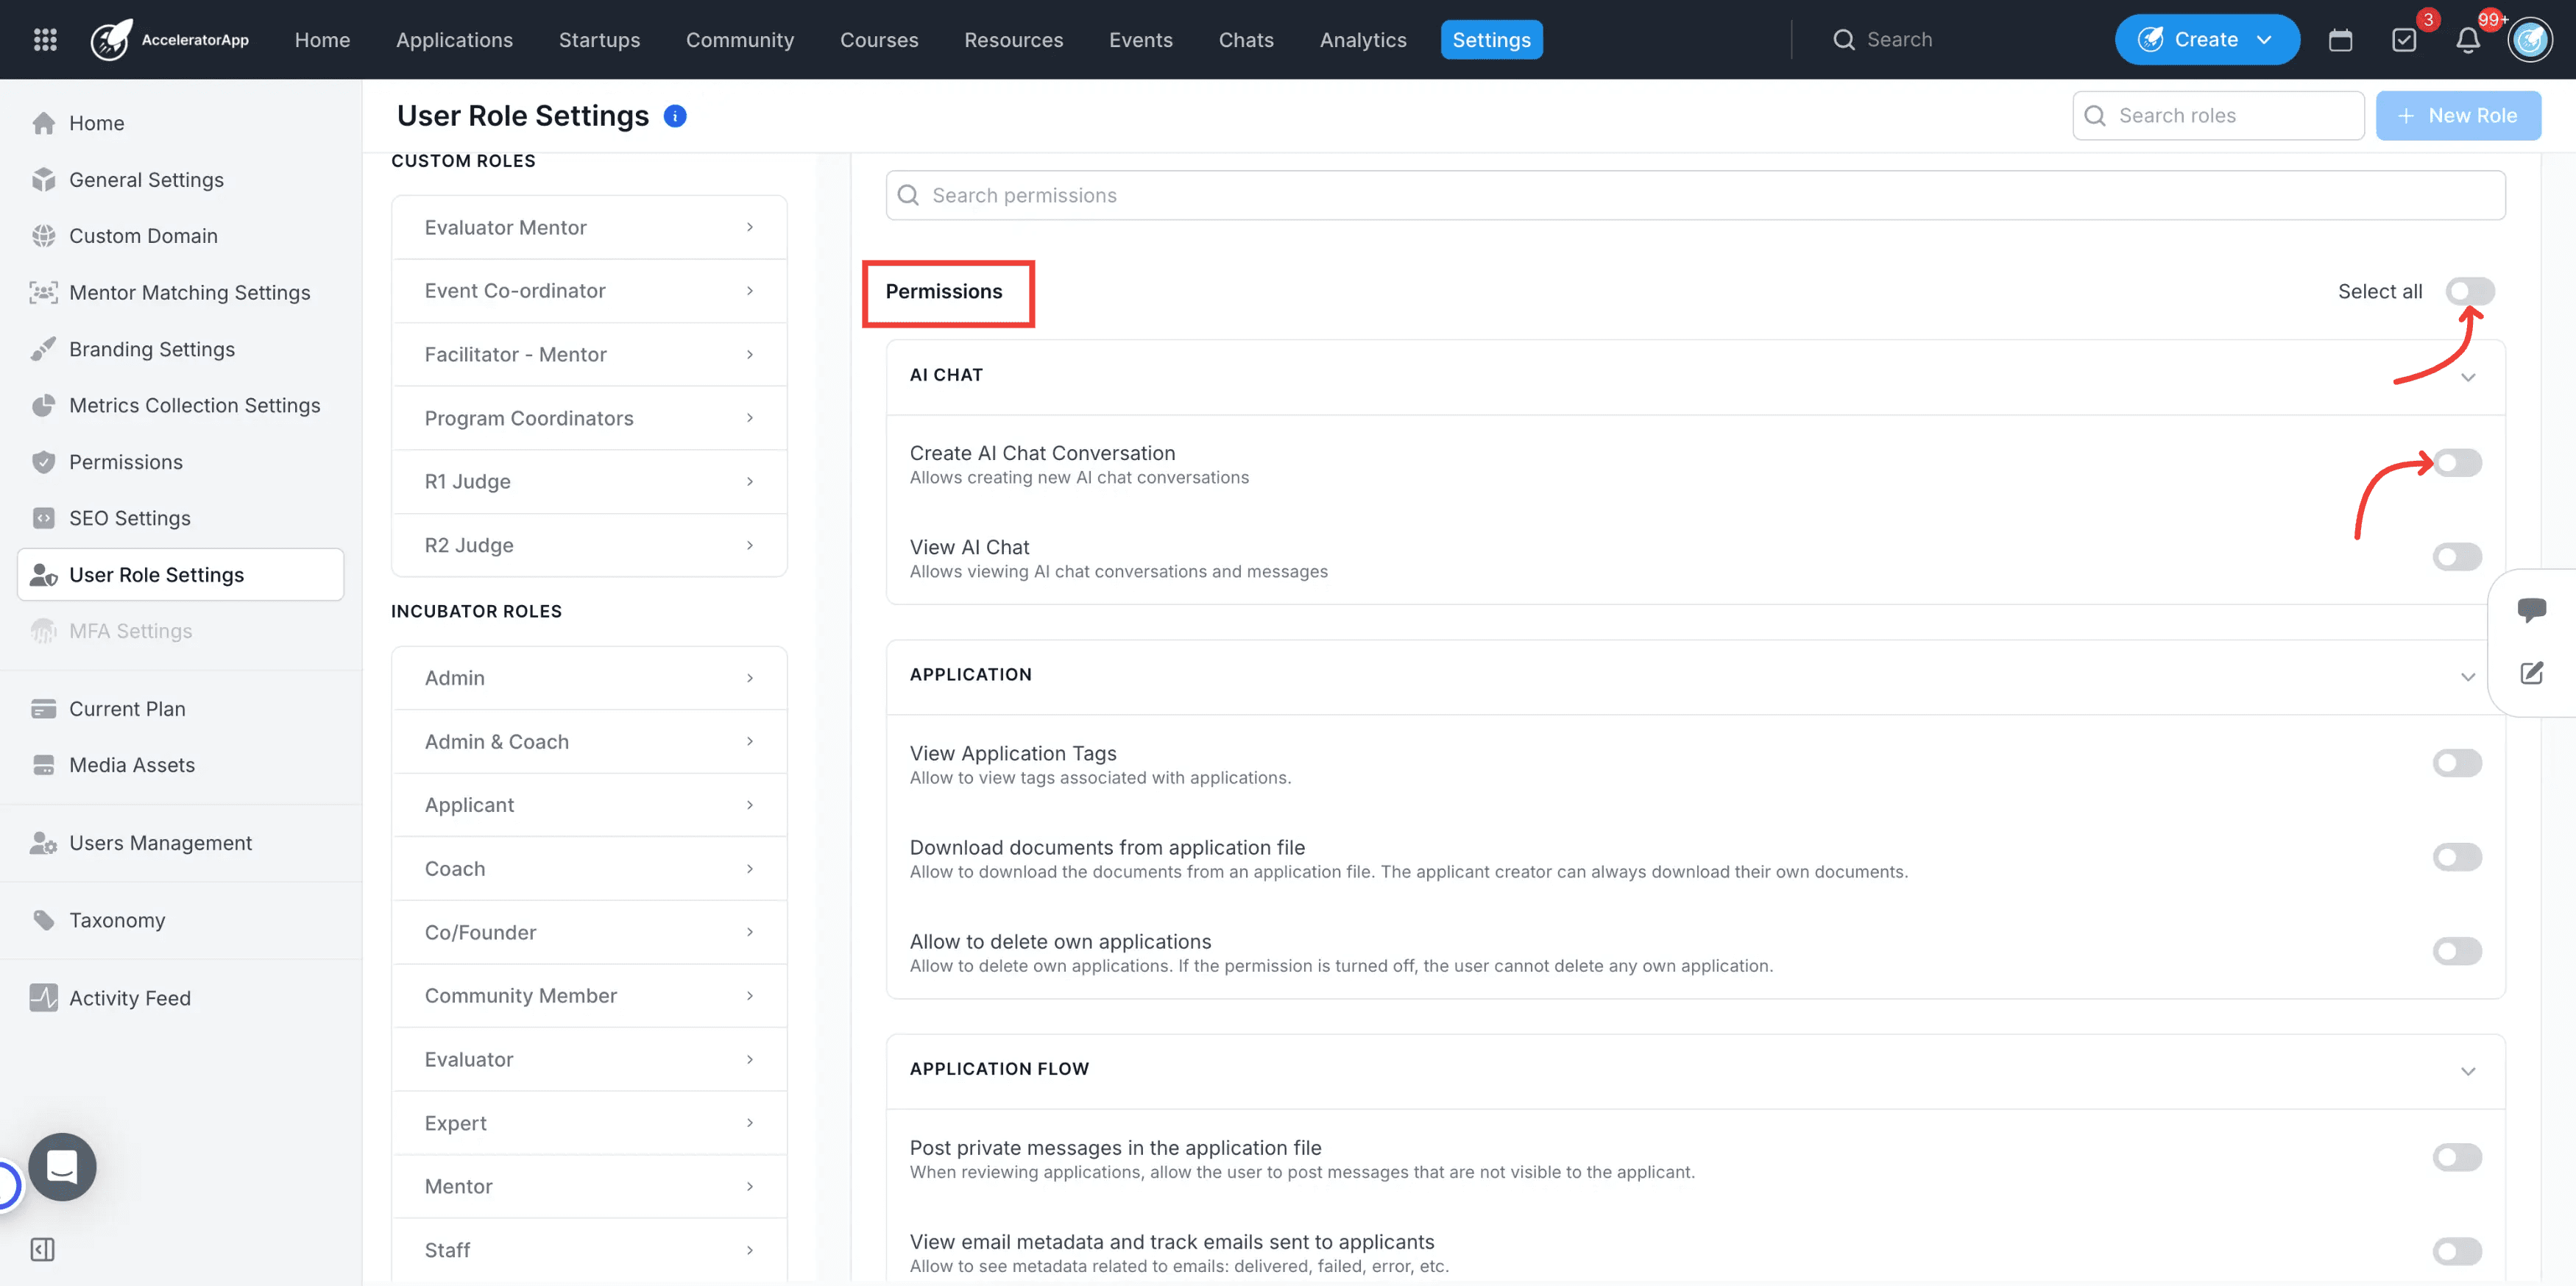The height and width of the screenshot is (1286, 2576).
Task: Open the chat bubble side panel icon
Action: click(2531, 609)
